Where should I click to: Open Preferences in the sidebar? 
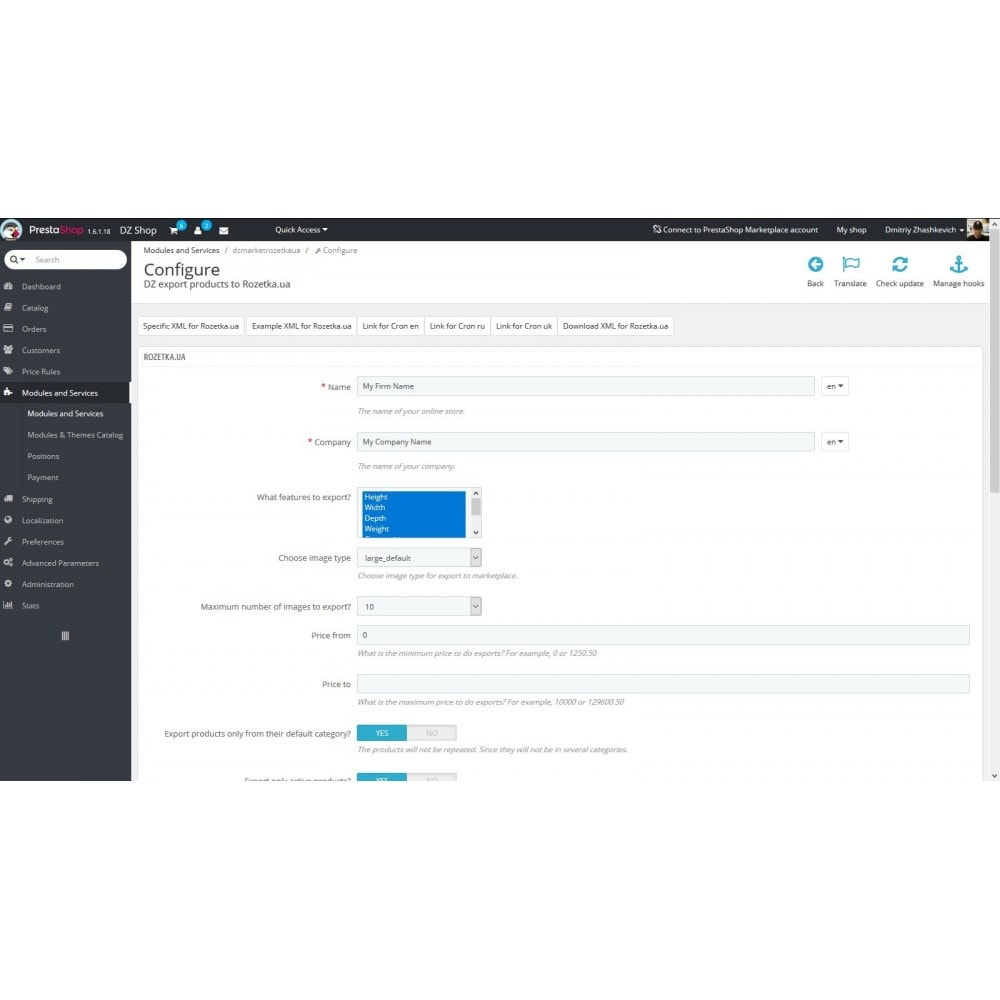tap(43, 542)
